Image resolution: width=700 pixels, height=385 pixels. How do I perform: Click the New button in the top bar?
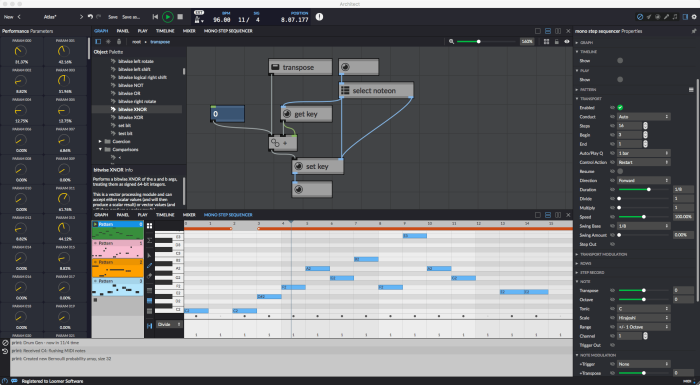(8, 17)
